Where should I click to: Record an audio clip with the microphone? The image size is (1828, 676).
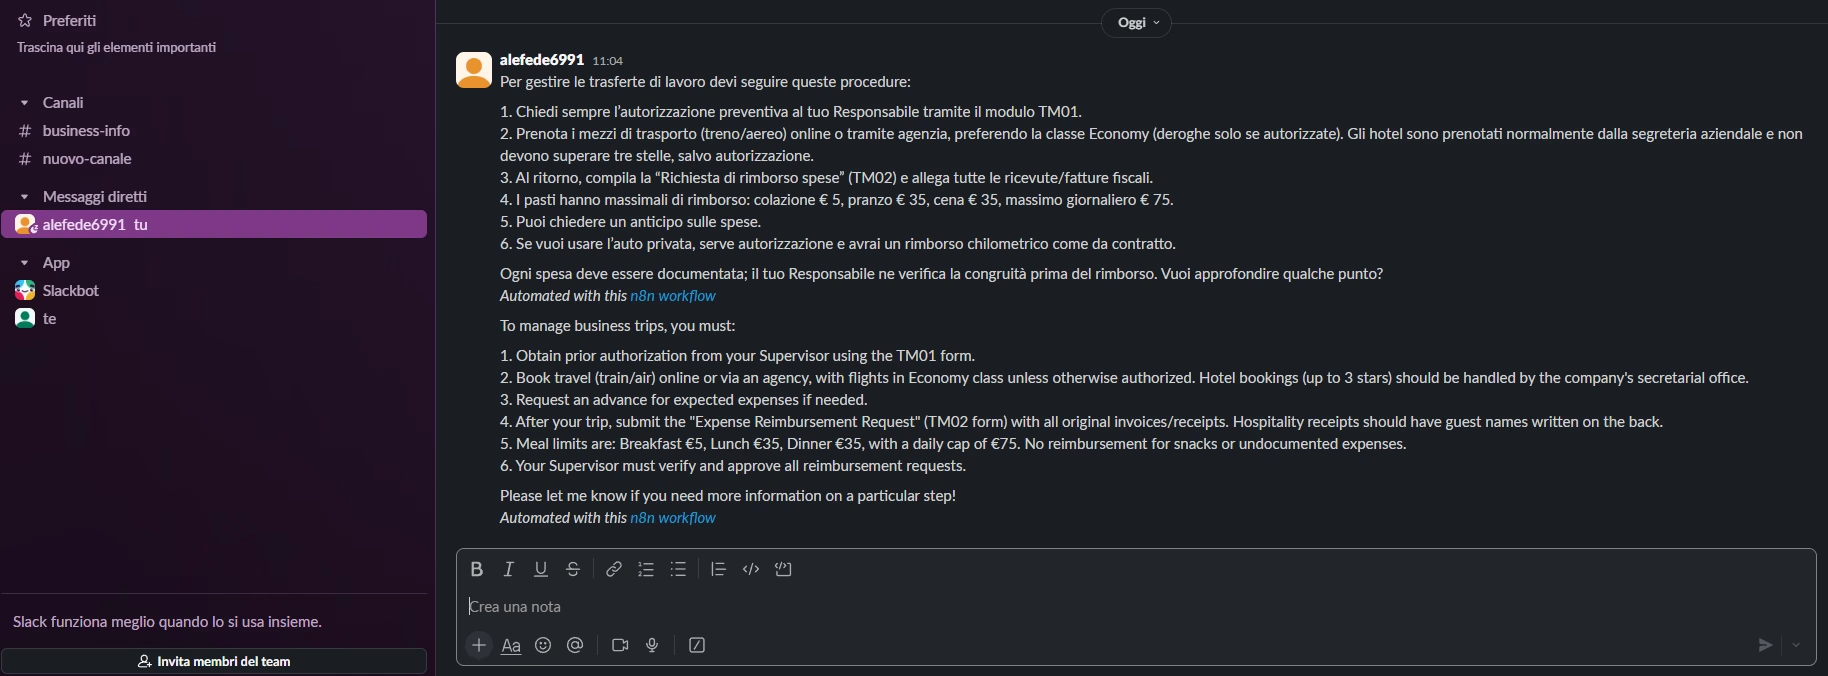pos(652,645)
